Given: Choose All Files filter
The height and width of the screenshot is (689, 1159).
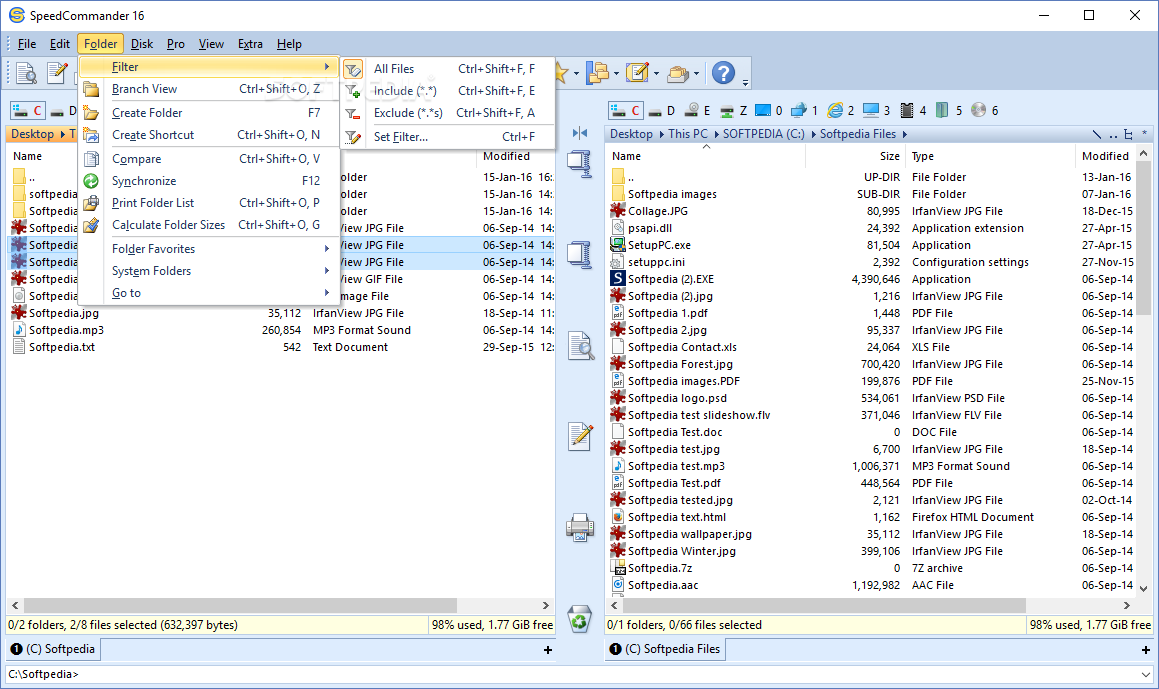Looking at the screenshot, I should [448, 69].
